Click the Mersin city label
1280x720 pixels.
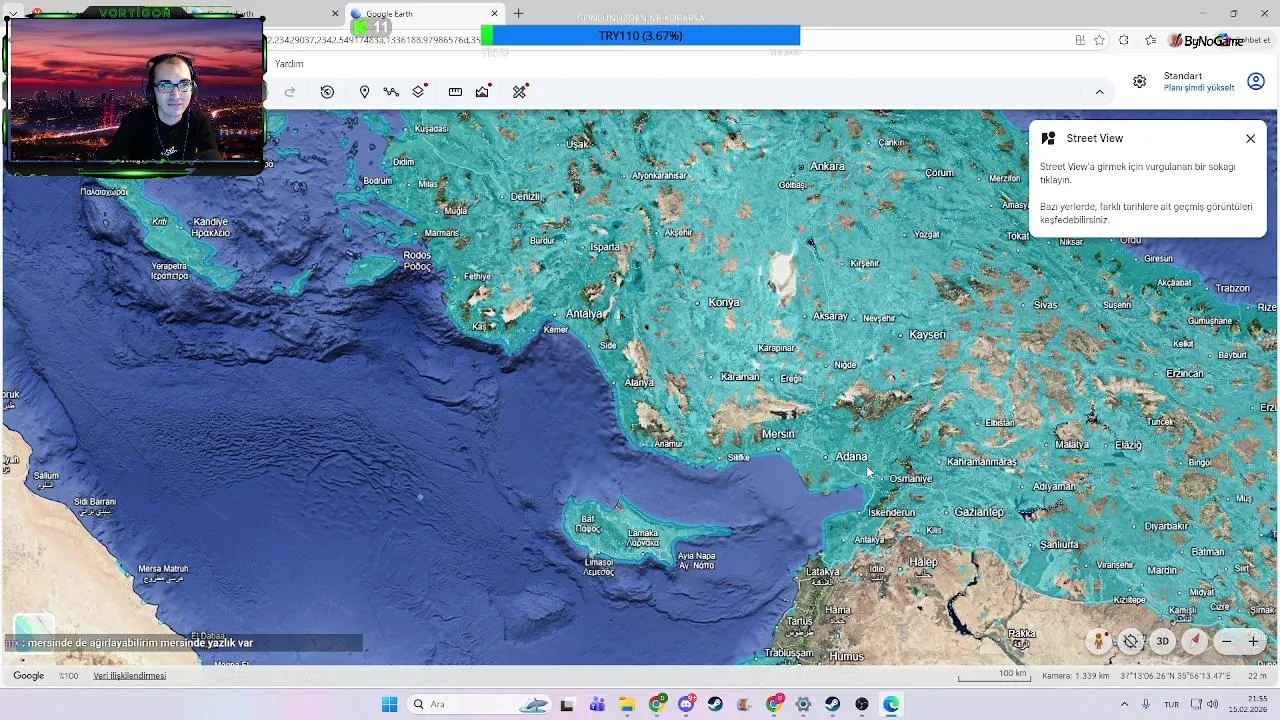point(778,434)
